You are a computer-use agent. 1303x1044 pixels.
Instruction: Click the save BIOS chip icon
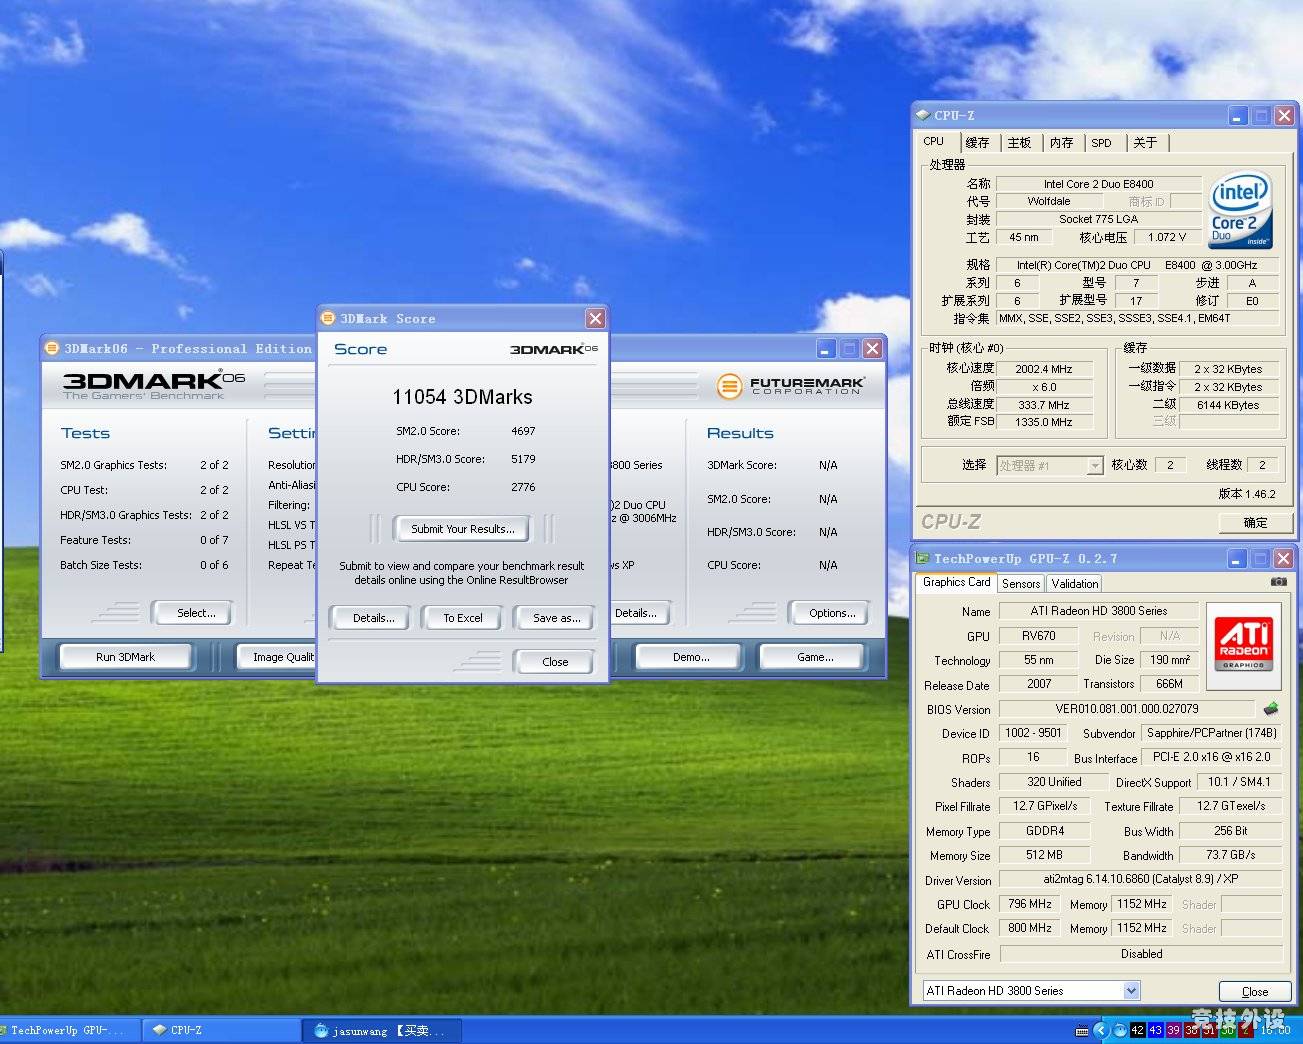[1271, 709]
